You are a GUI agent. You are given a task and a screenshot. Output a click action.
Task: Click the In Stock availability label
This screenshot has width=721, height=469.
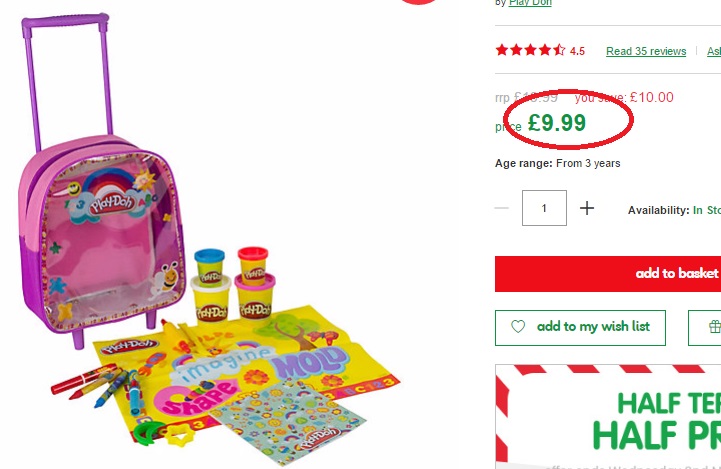pyautogui.click(x=707, y=210)
